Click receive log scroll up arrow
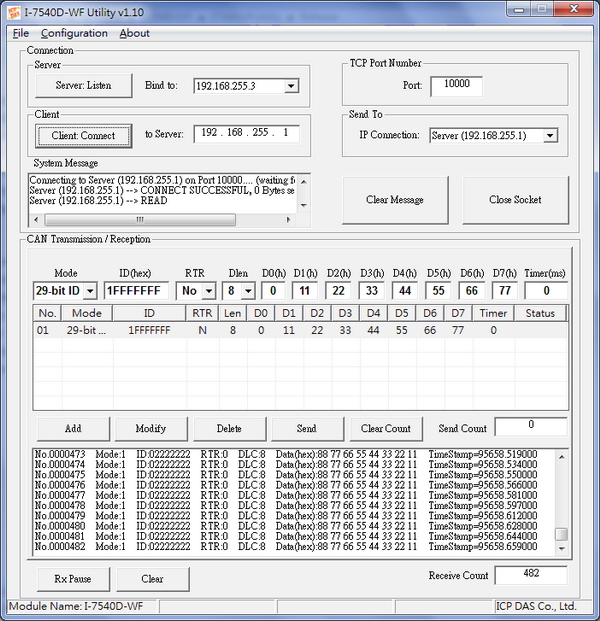The height and width of the screenshot is (621, 600). pyautogui.click(x=562, y=457)
